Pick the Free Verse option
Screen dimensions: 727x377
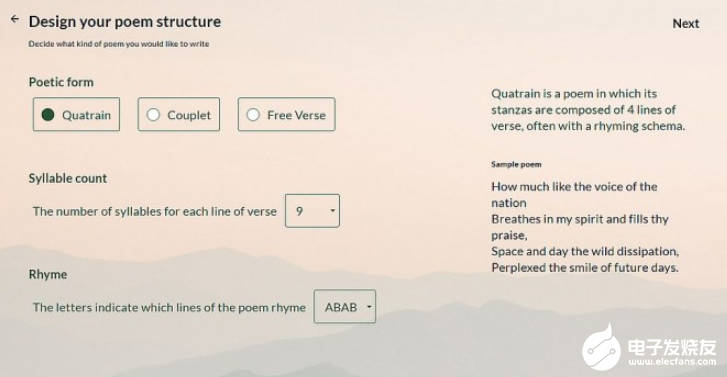[287, 114]
